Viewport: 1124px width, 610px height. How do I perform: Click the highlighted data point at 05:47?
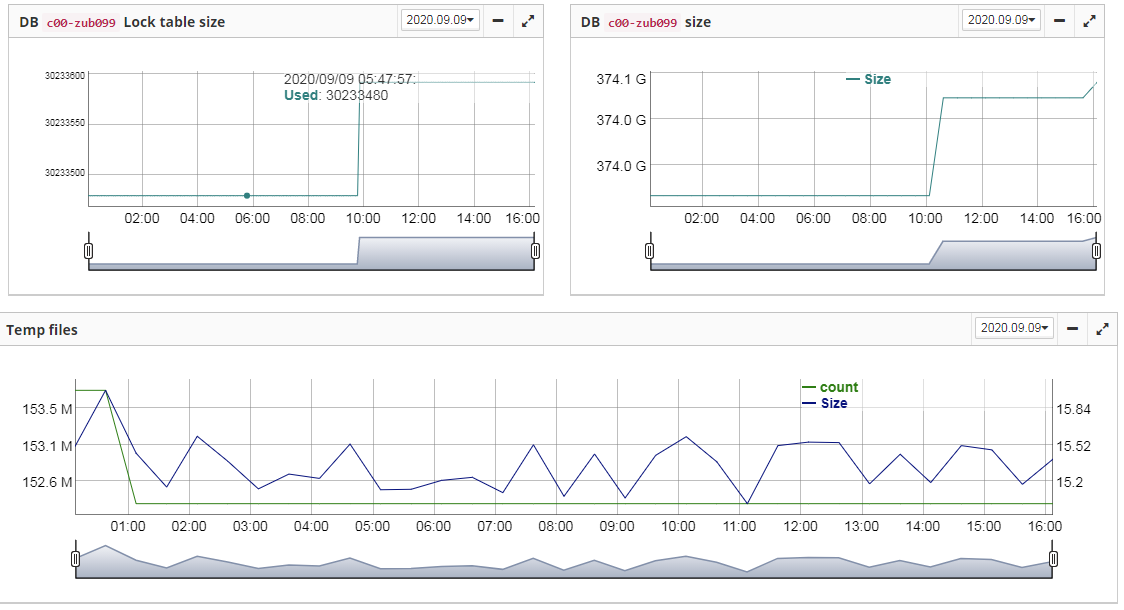point(247,195)
